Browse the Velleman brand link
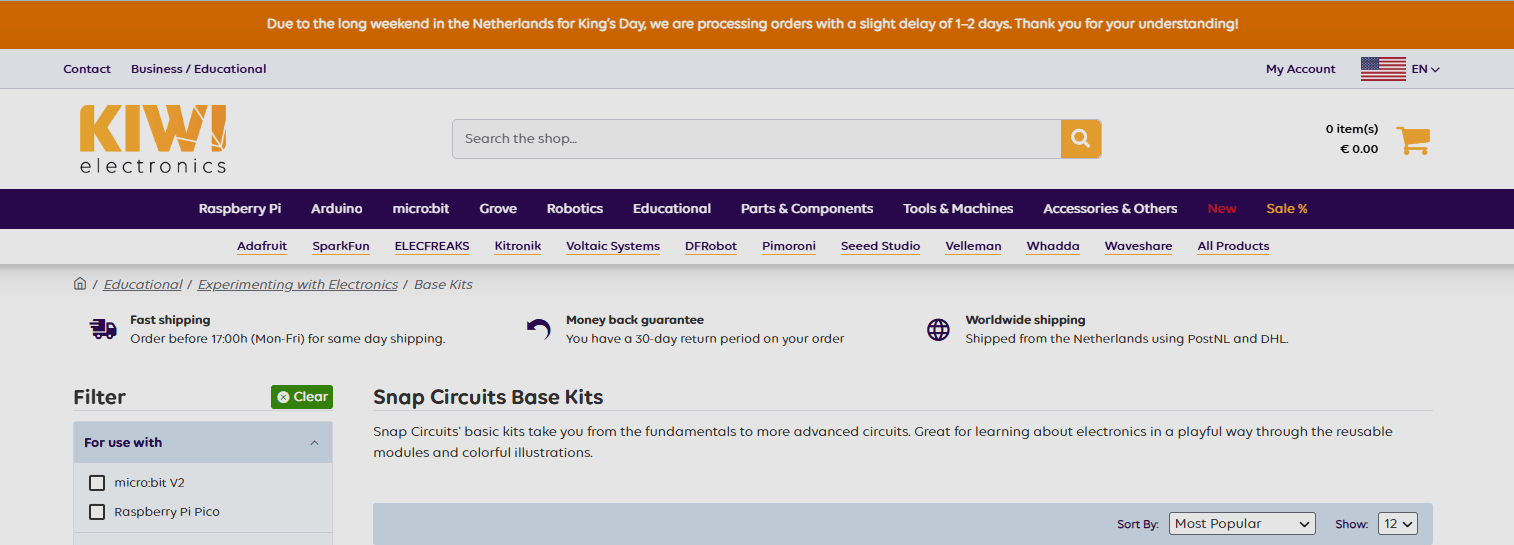The image size is (1514, 545). (974, 246)
